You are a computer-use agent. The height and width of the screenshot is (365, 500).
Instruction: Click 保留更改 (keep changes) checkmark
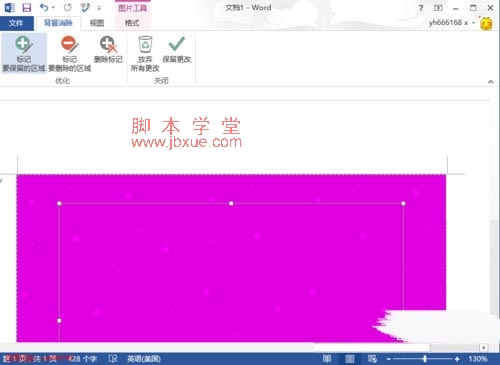click(177, 50)
